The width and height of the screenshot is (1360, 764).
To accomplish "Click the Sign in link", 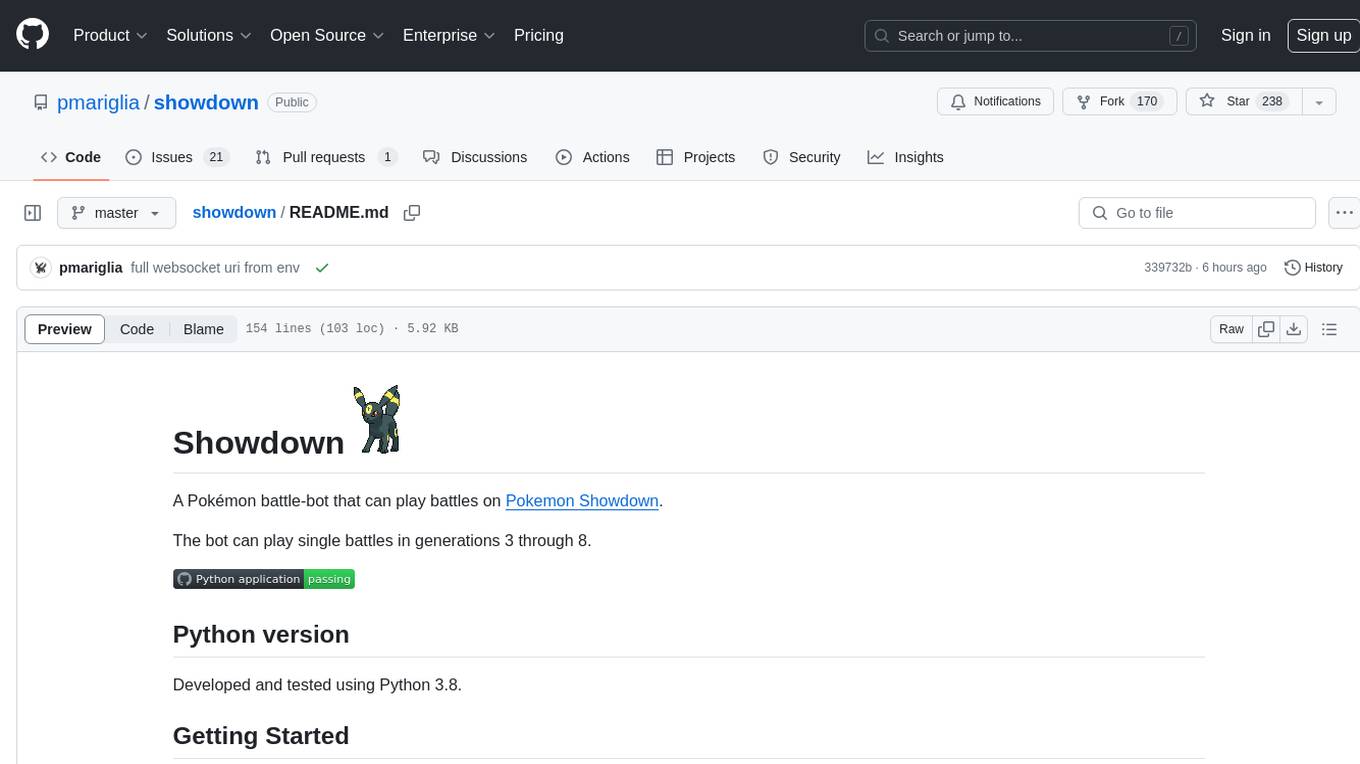I will point(1245,35).
